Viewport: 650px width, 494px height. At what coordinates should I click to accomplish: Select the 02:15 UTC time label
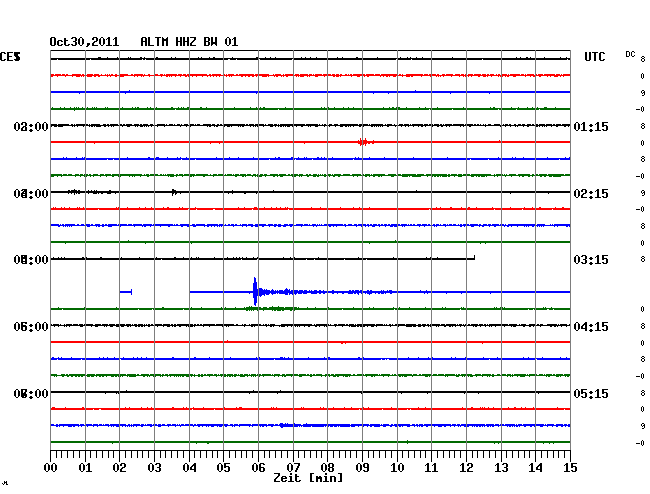click(x=591, y=194)
